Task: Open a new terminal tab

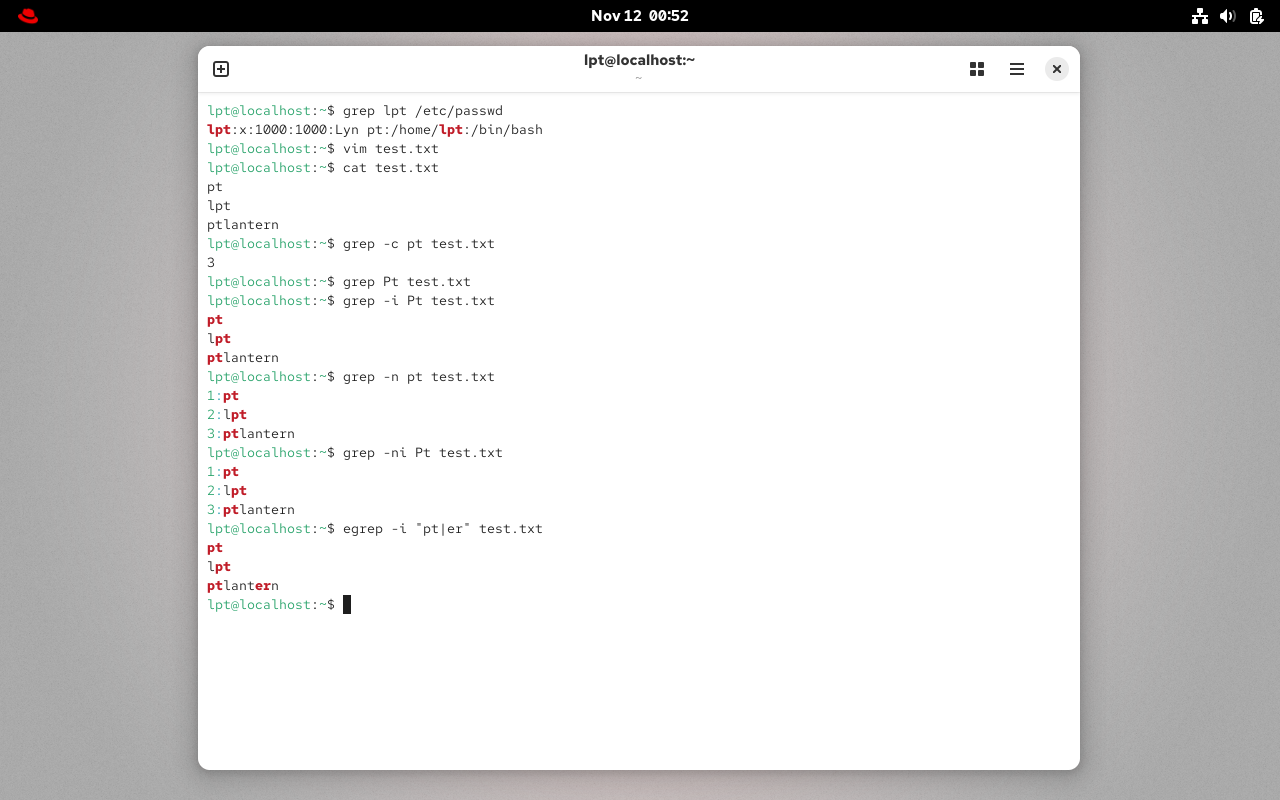Action: (x=221, y=69)
